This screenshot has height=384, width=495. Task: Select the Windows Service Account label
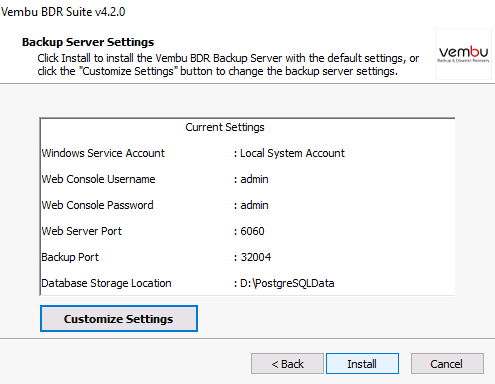103,153
